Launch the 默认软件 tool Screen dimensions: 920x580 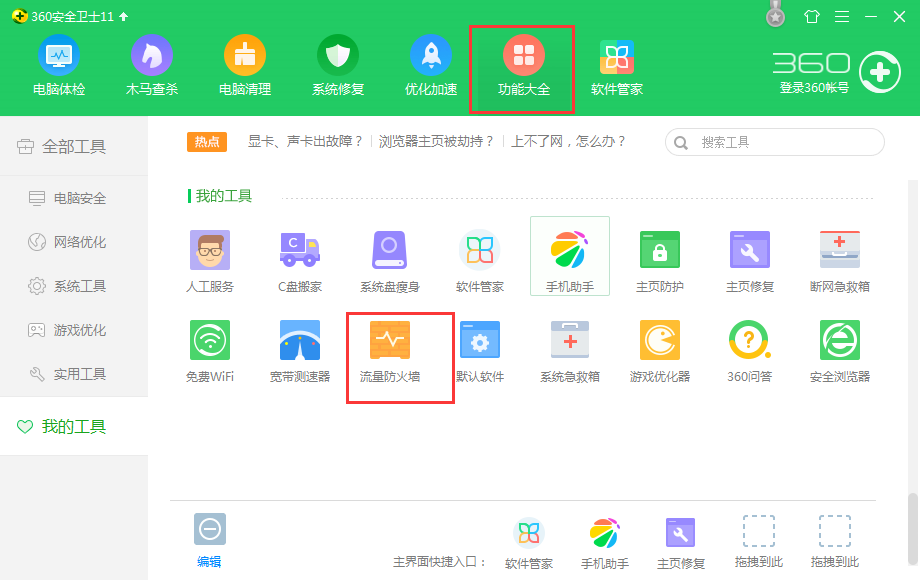480,351
